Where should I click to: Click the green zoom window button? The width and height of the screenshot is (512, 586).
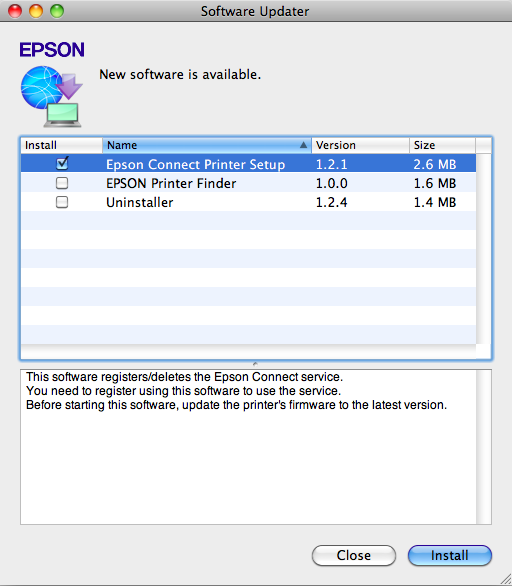pyautogui.click(x=57, y=11)
